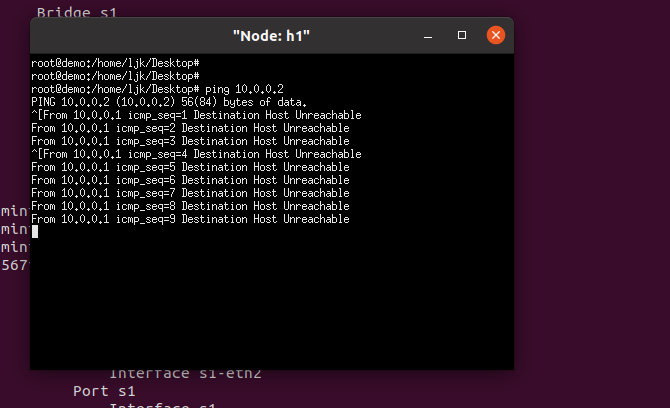Click "Bridge s1" text behind the window
Image resolution: width=670 pixels, height=408 pixels.
pyautogui.click(x=76, y=12)
